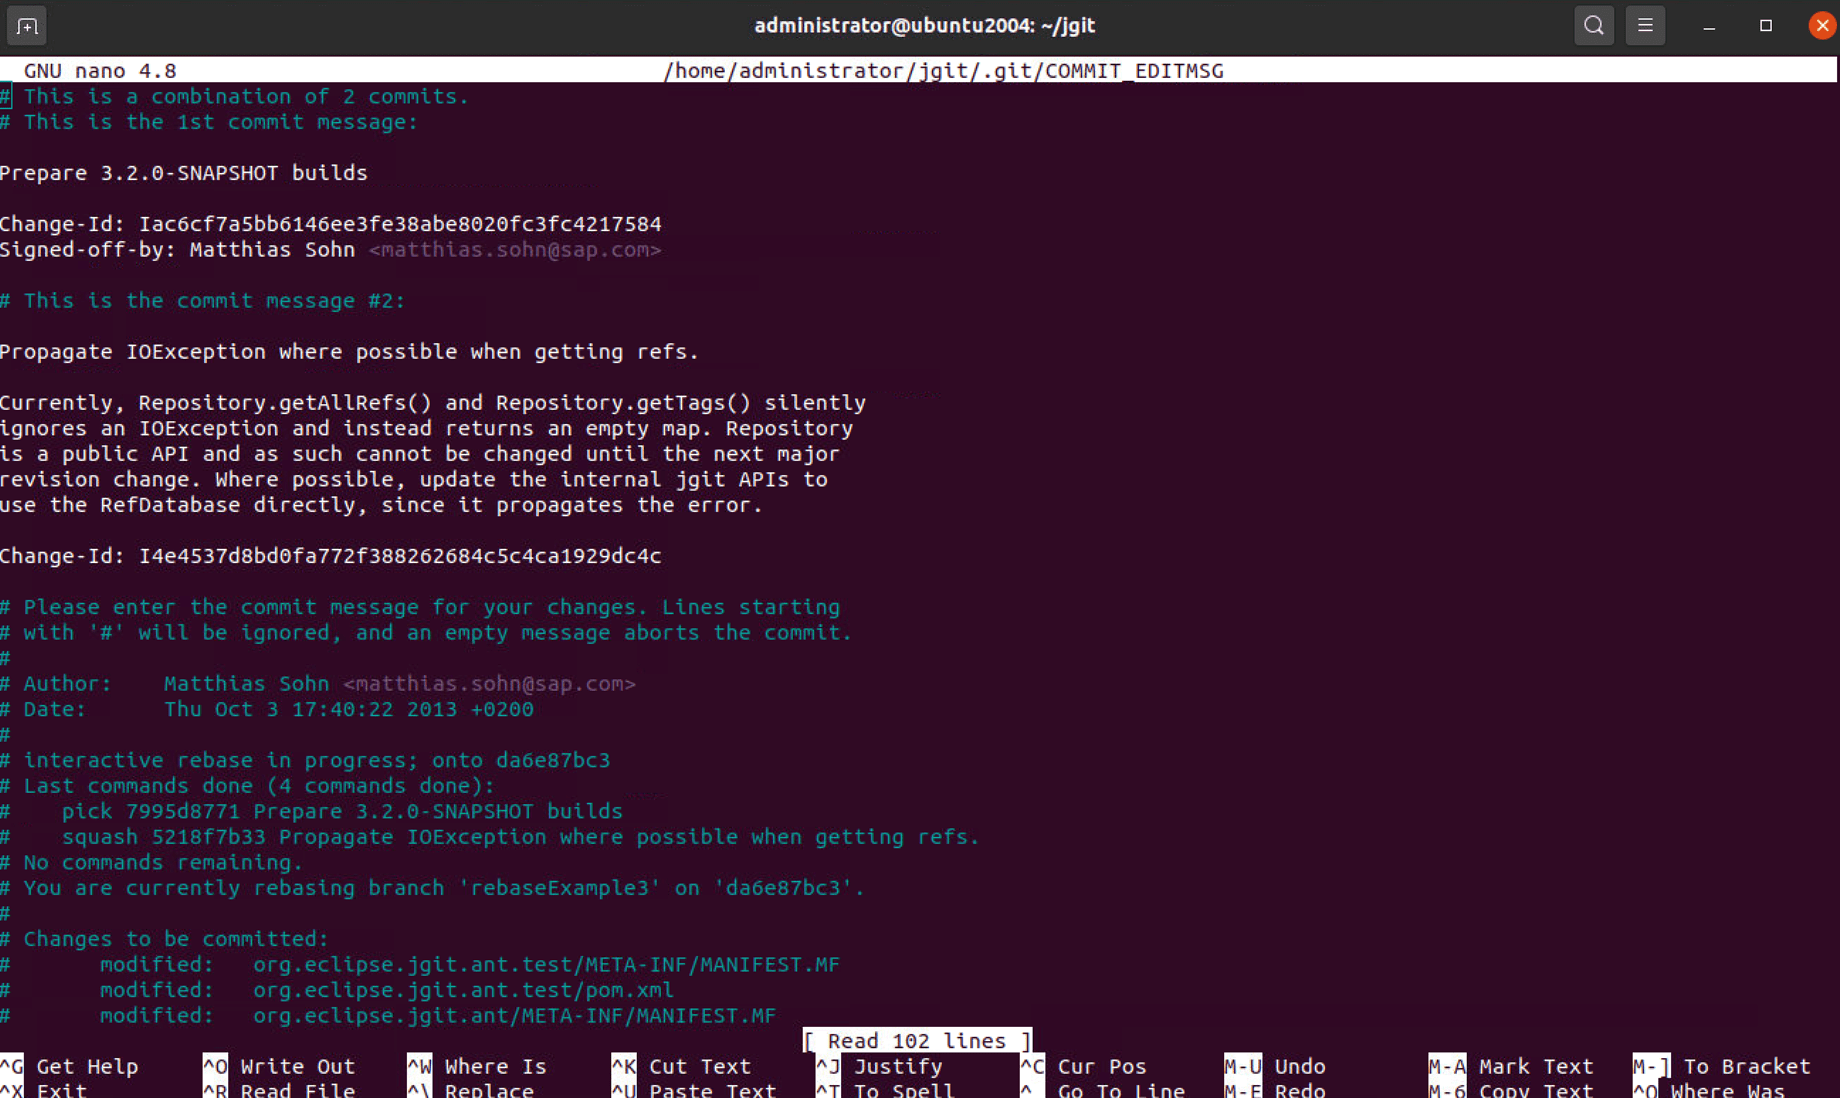
Task: Open a new terminal tab
Action: pyautogui.click(x=26, y=26)
